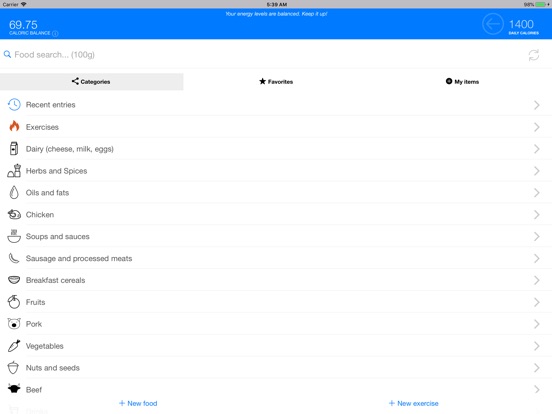This screenshot has height=414, width=552.
Task: Switch to the My items tab
Action: (x=462, y=82)
